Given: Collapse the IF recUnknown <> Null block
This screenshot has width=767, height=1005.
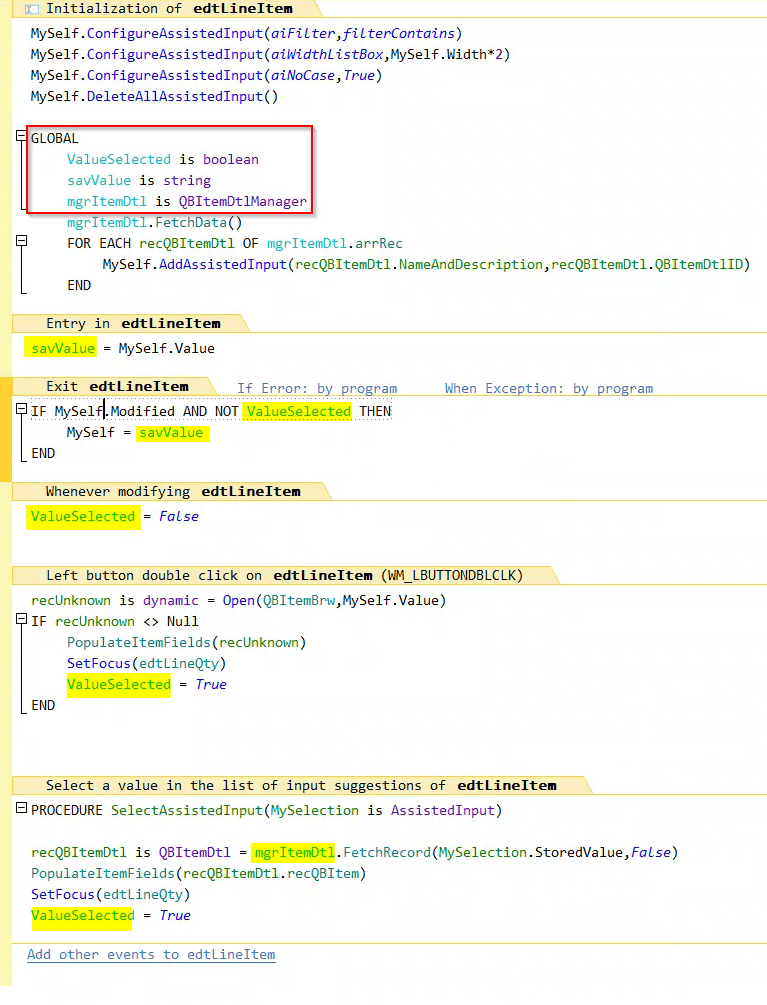Looking at the screenshot, I should click(x=22, y=621).
